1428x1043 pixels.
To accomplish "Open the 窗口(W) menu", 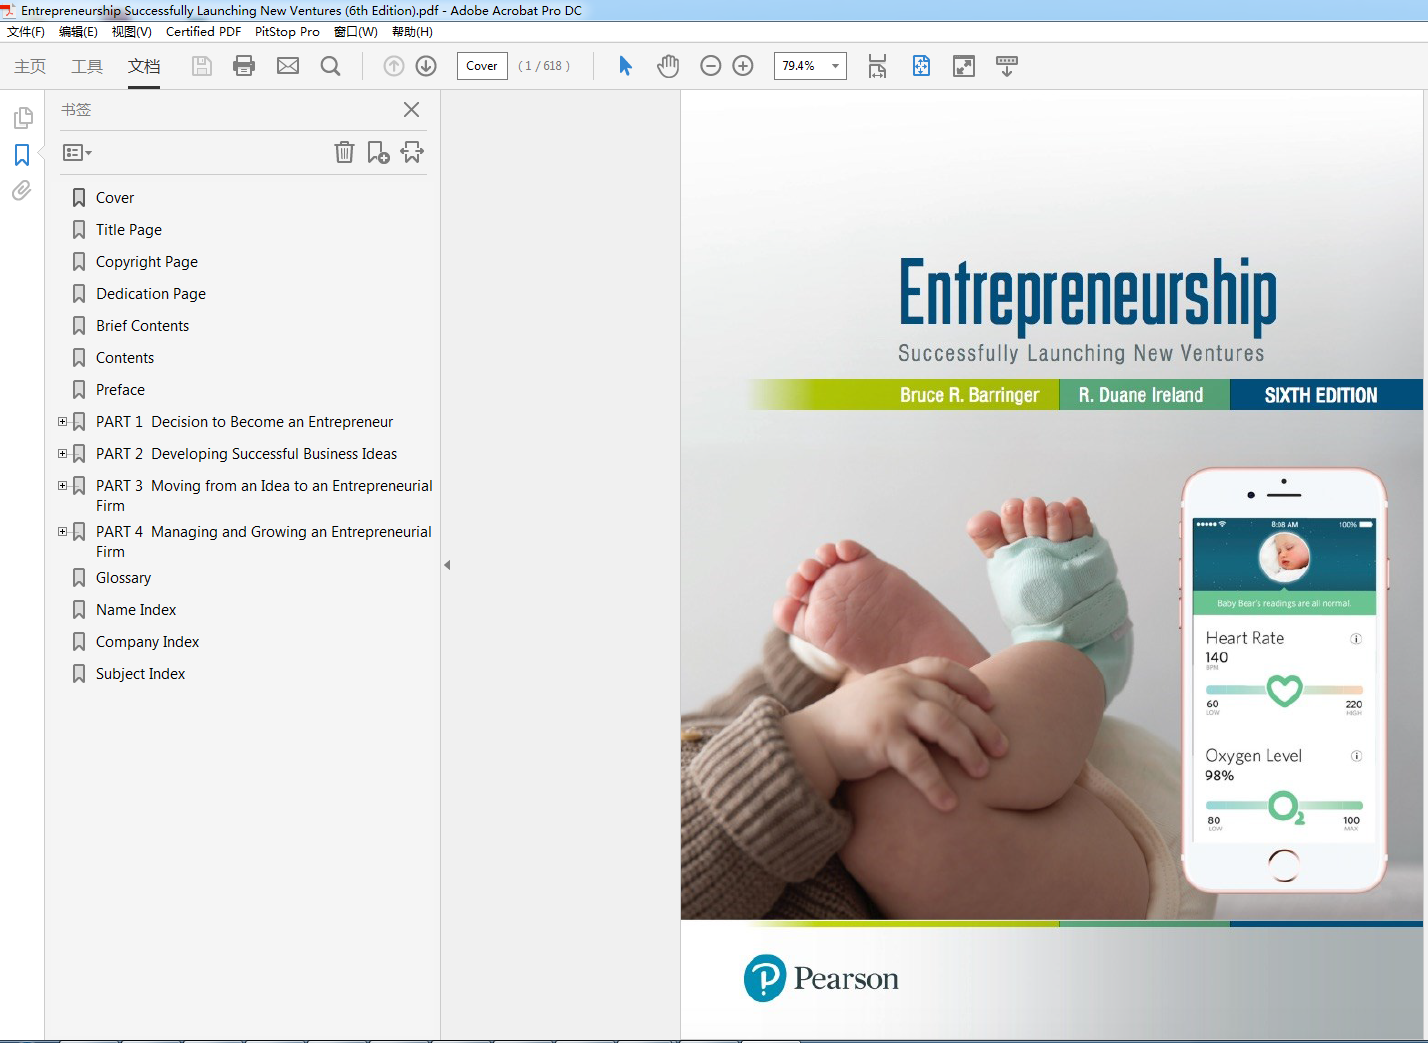I will click(x=356, y=32).
